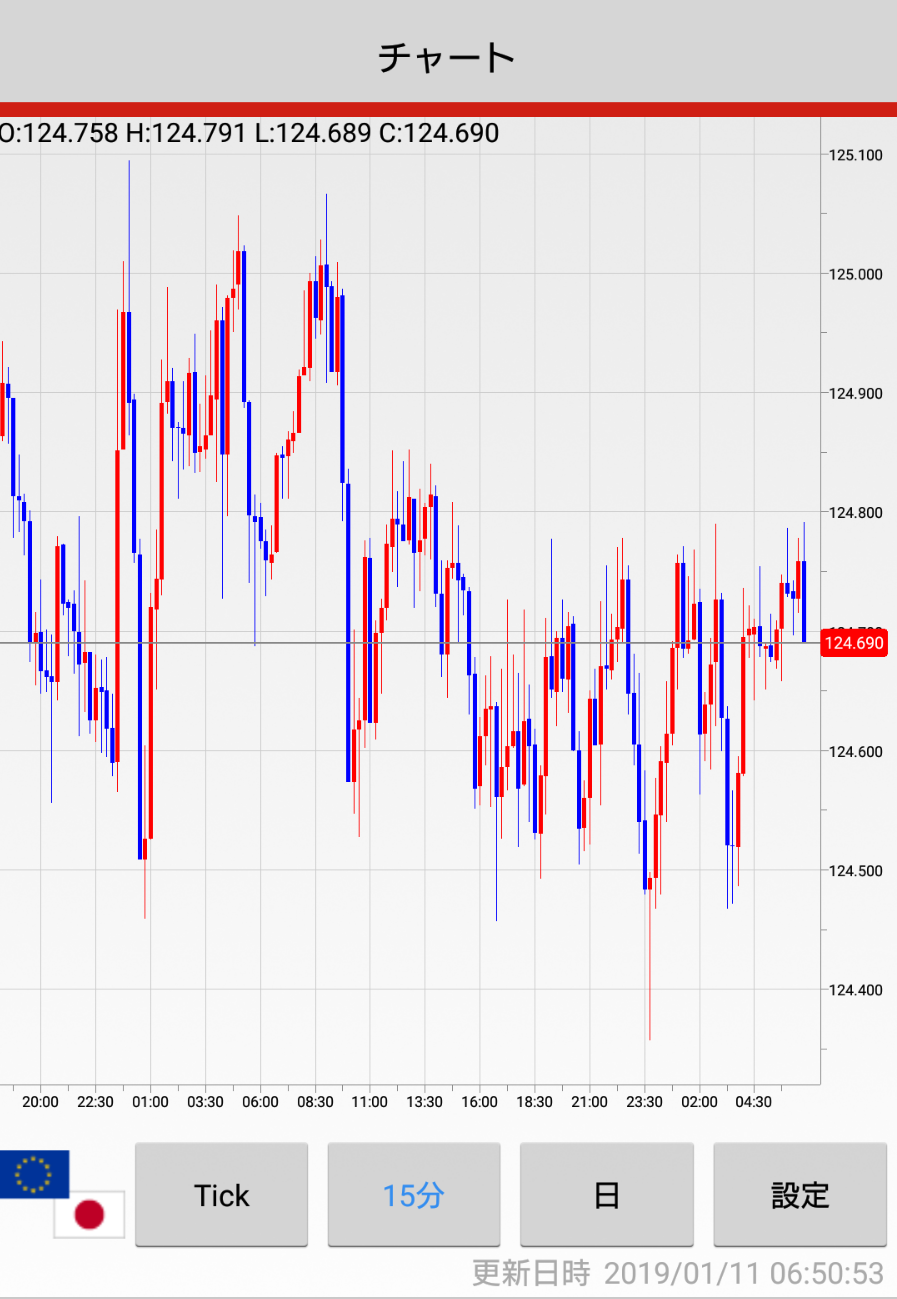Tap the latest blue candle at right edge

click(x=804, y=600)
